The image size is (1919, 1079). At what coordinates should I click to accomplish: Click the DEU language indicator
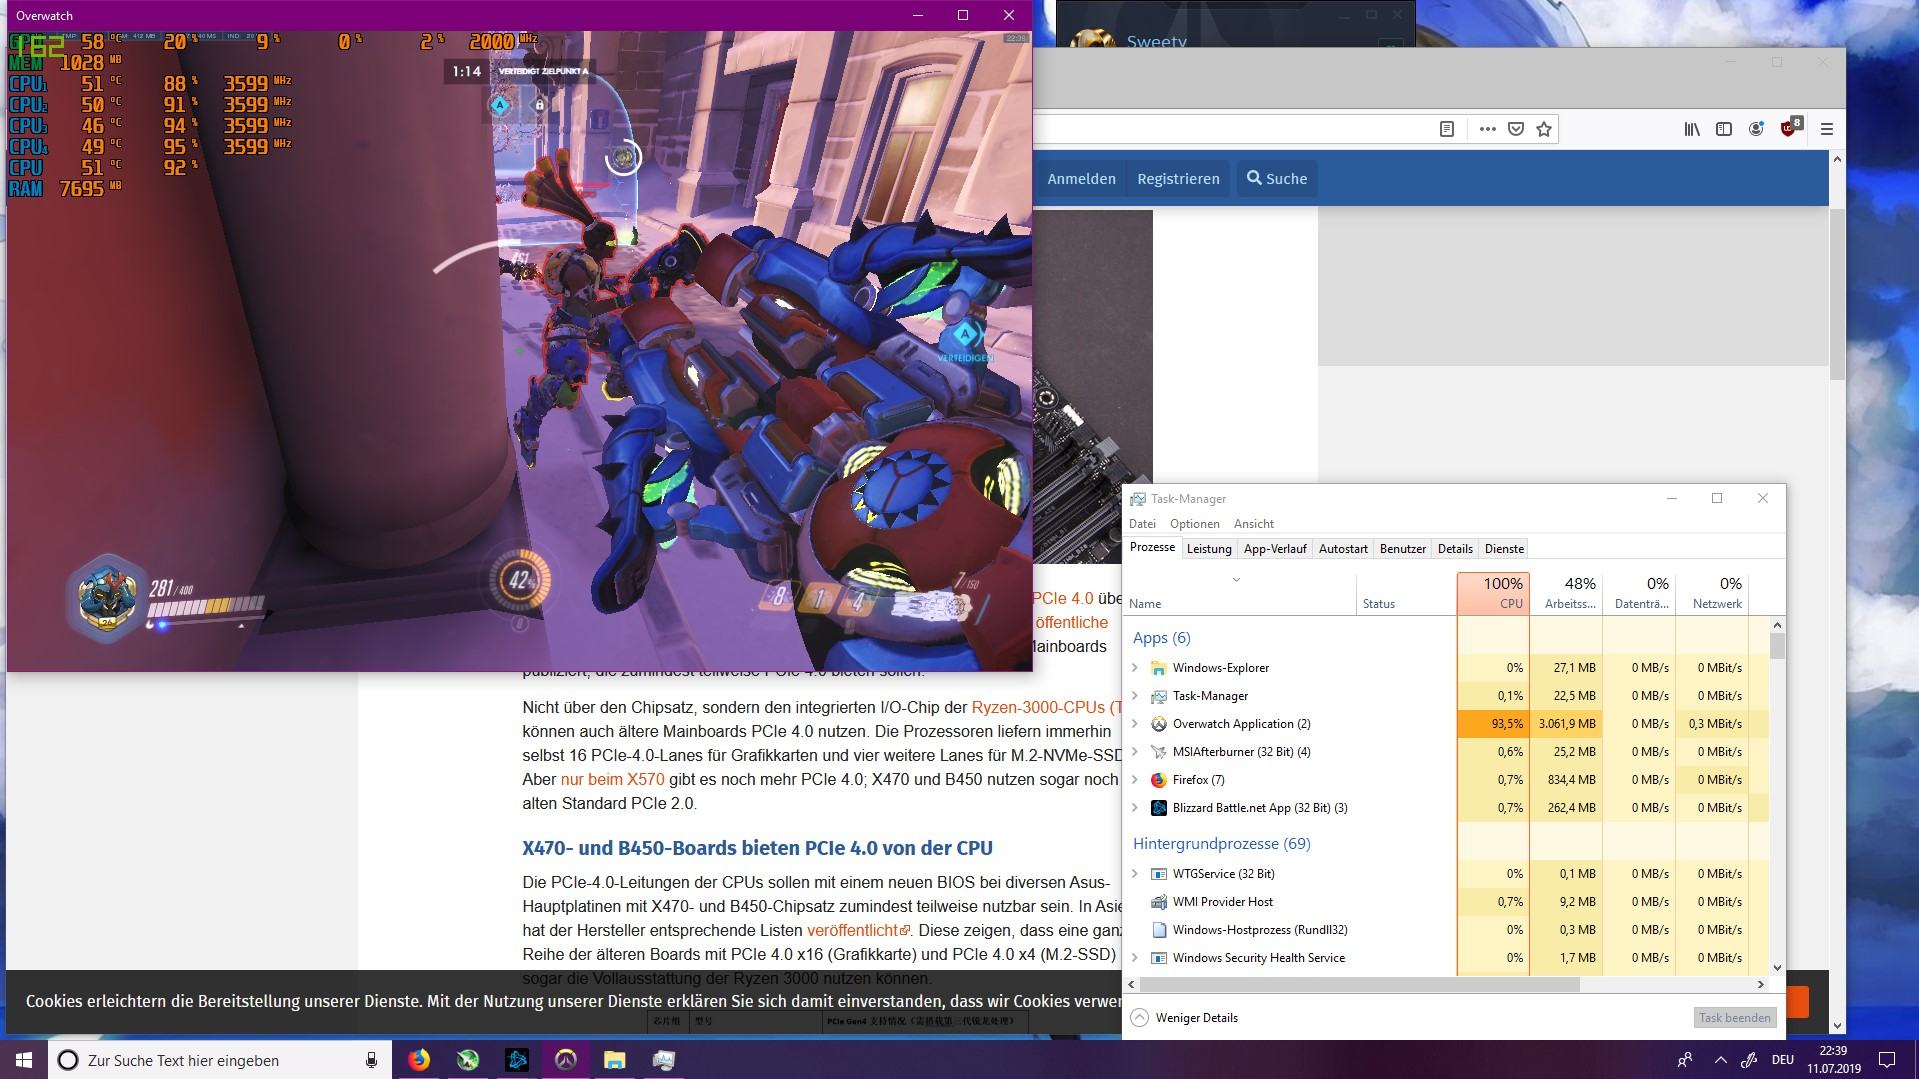1782,1060
